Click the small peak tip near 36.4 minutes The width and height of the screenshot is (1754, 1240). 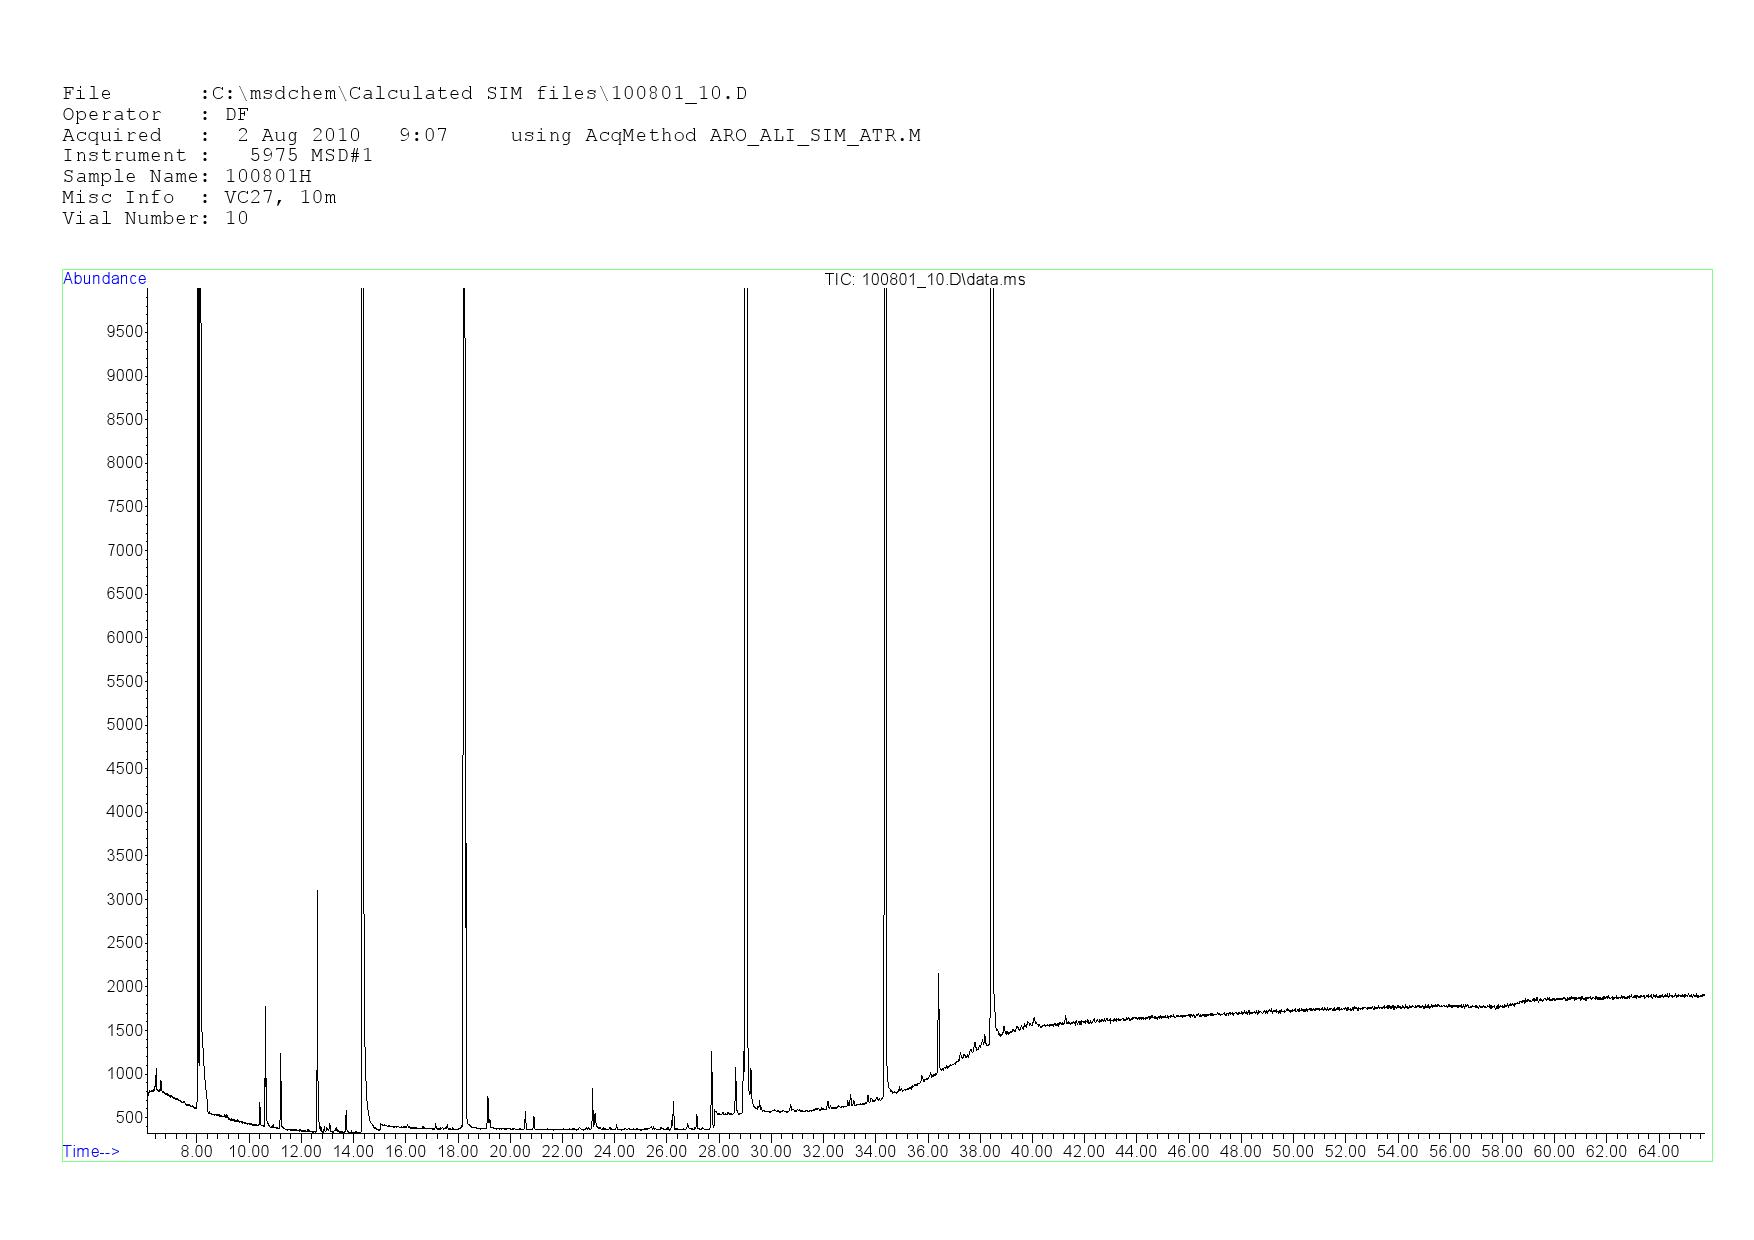point(938,974)
